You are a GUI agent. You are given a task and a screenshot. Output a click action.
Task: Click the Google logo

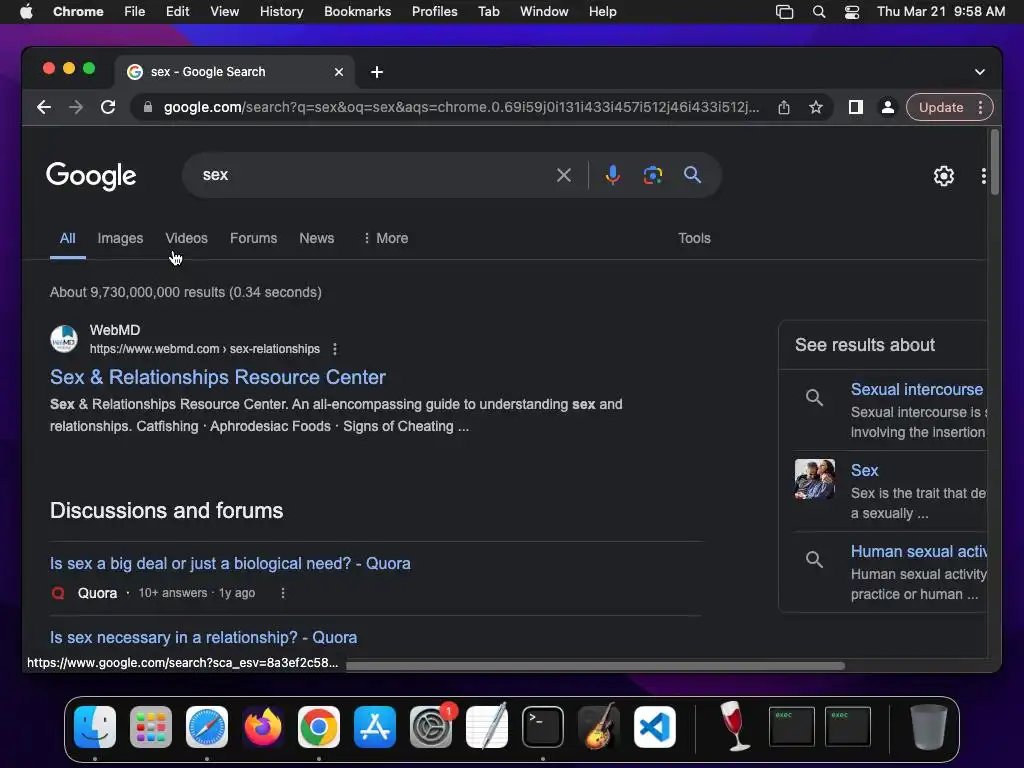coord(91,176)
